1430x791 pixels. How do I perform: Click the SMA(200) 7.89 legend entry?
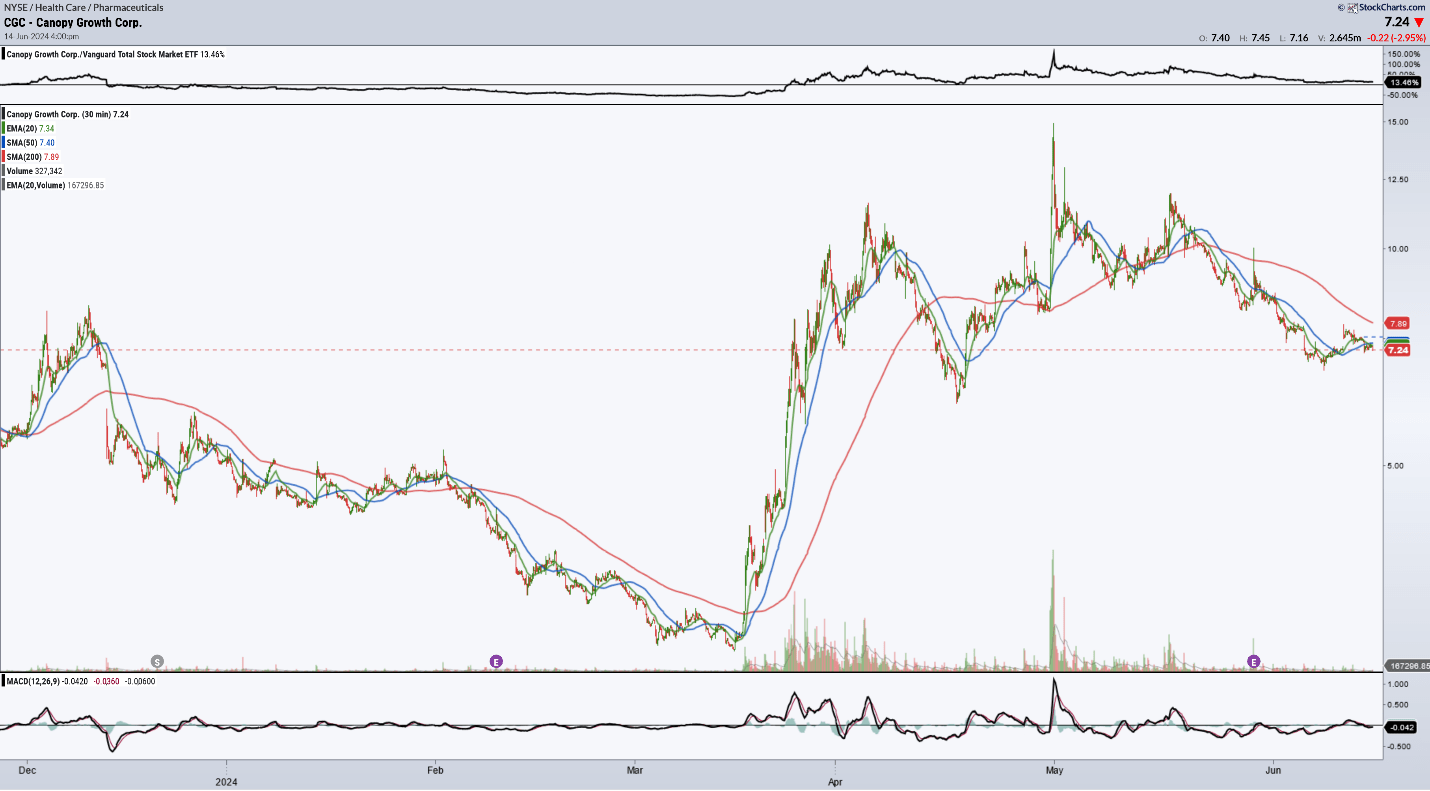pos(33,157)
